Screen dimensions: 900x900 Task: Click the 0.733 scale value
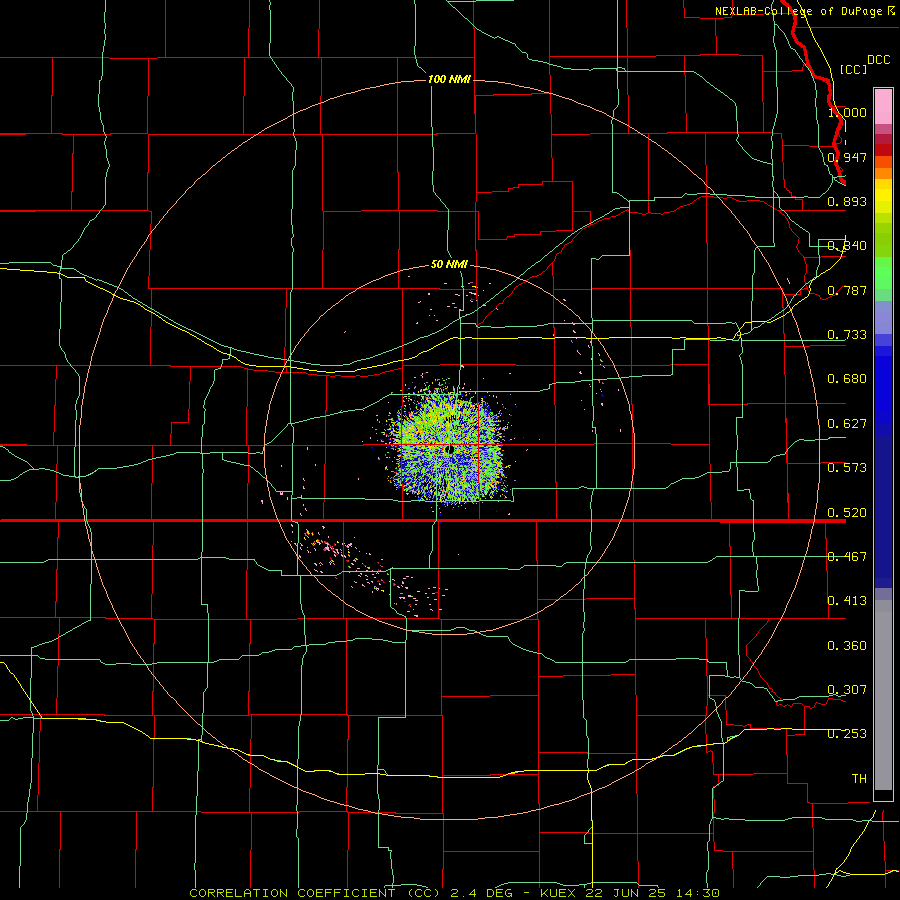847,334
